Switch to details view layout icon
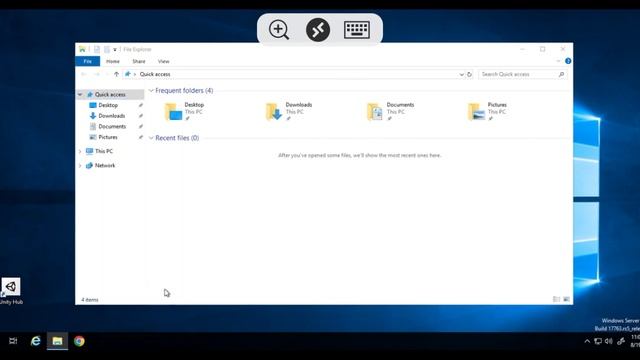Image resolution: width=640 pixels, height=360 pixels. (x=556, y=300)
